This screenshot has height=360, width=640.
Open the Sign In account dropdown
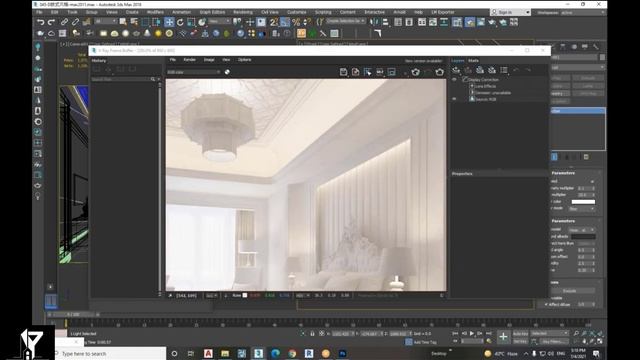pos(510,13)
